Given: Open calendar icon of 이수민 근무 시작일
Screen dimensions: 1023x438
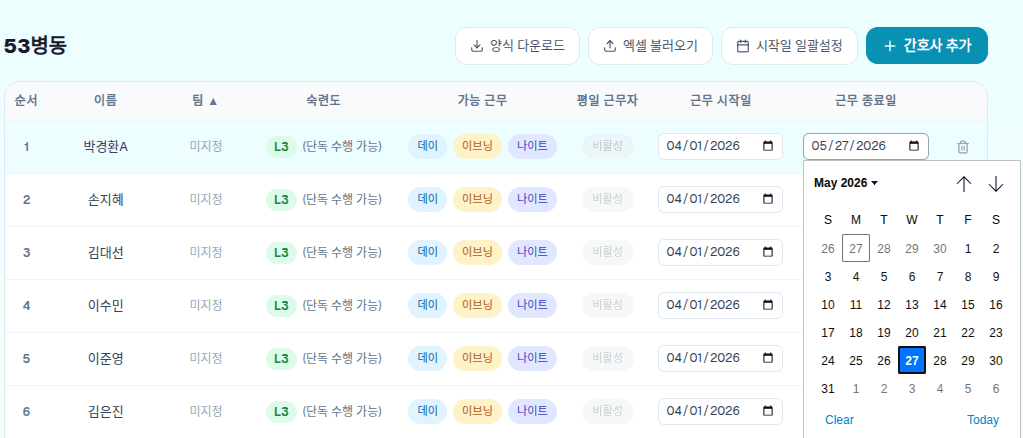Looking at the screenshot, I should 768,304.
